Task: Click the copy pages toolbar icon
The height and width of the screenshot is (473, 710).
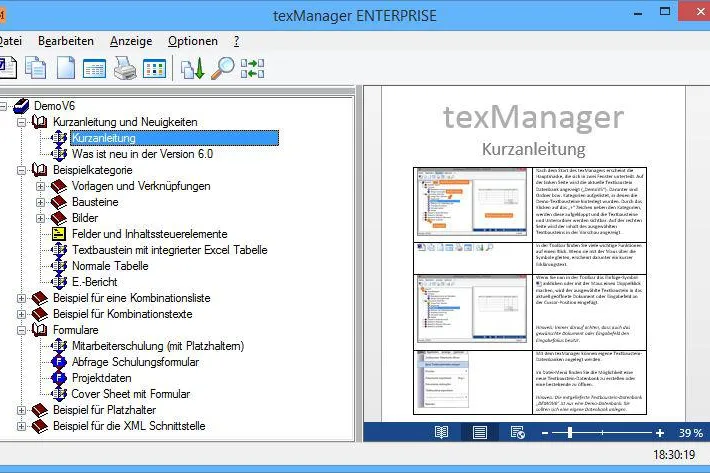Action: click(x=35, y=68)
